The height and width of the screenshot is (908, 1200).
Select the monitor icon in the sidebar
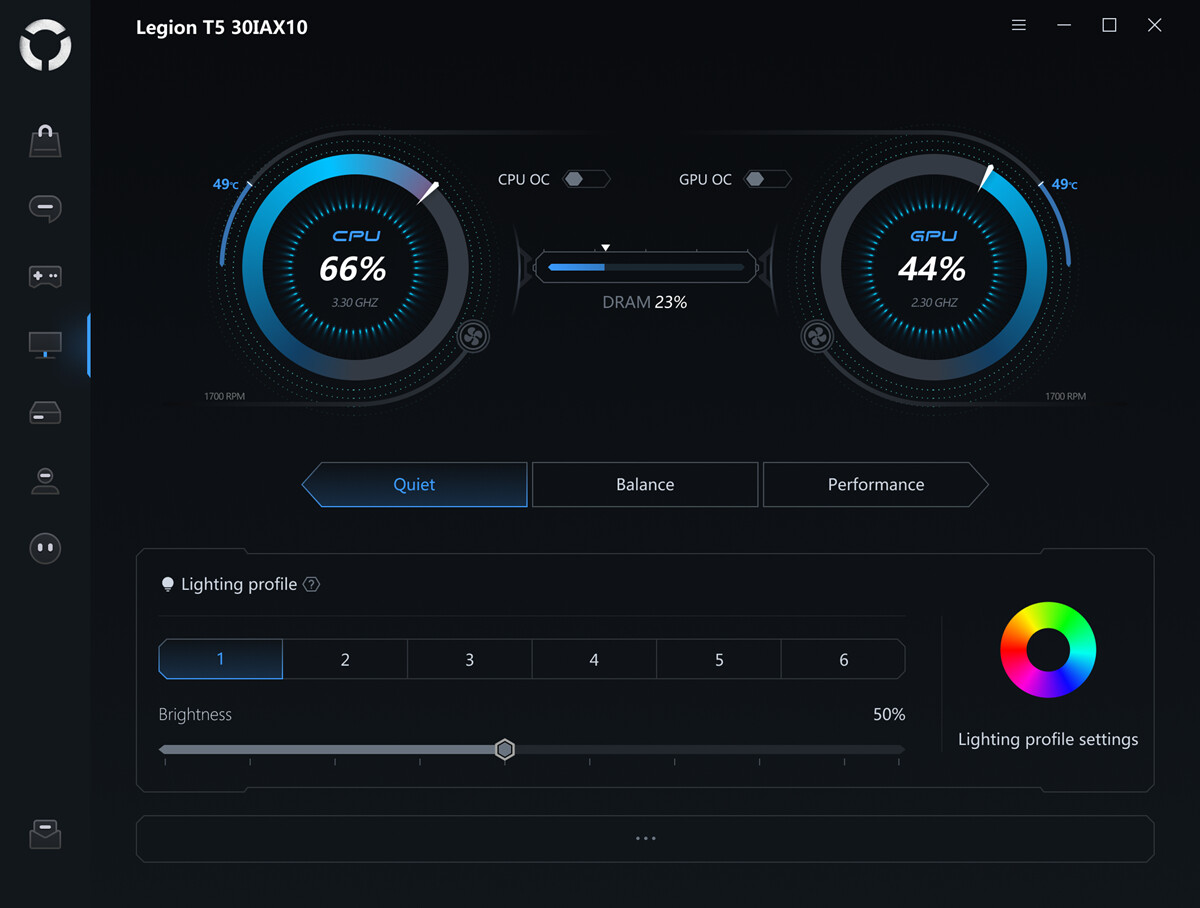(45, 345)
